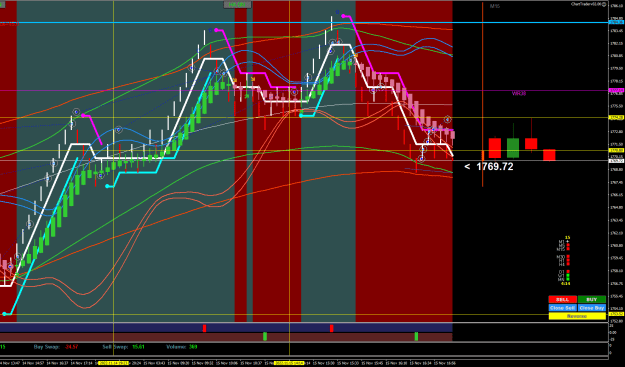
Task: Click the second yellow highlighted date on time axis
Action: (290, 363)
